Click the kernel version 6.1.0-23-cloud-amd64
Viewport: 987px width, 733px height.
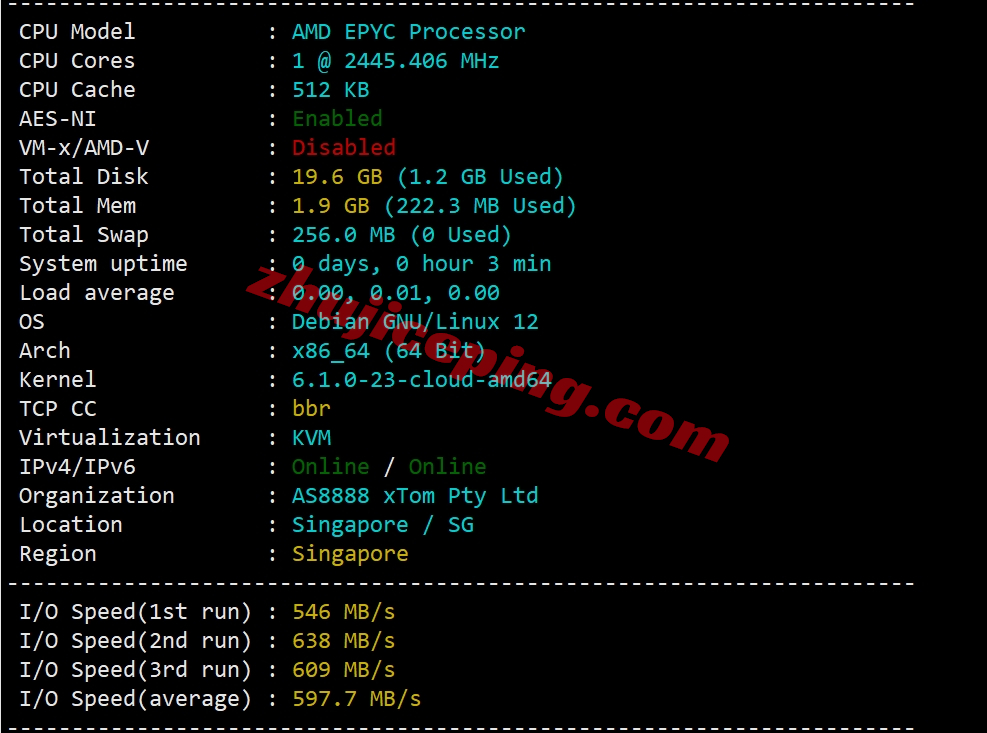(421, 379)
